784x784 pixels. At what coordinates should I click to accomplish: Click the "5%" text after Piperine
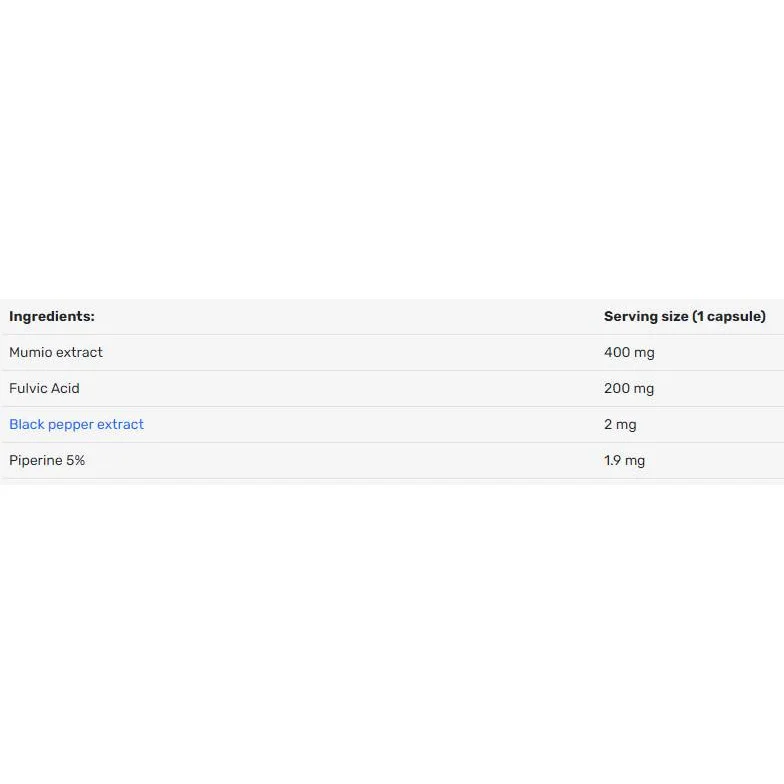tap(76, 460)
